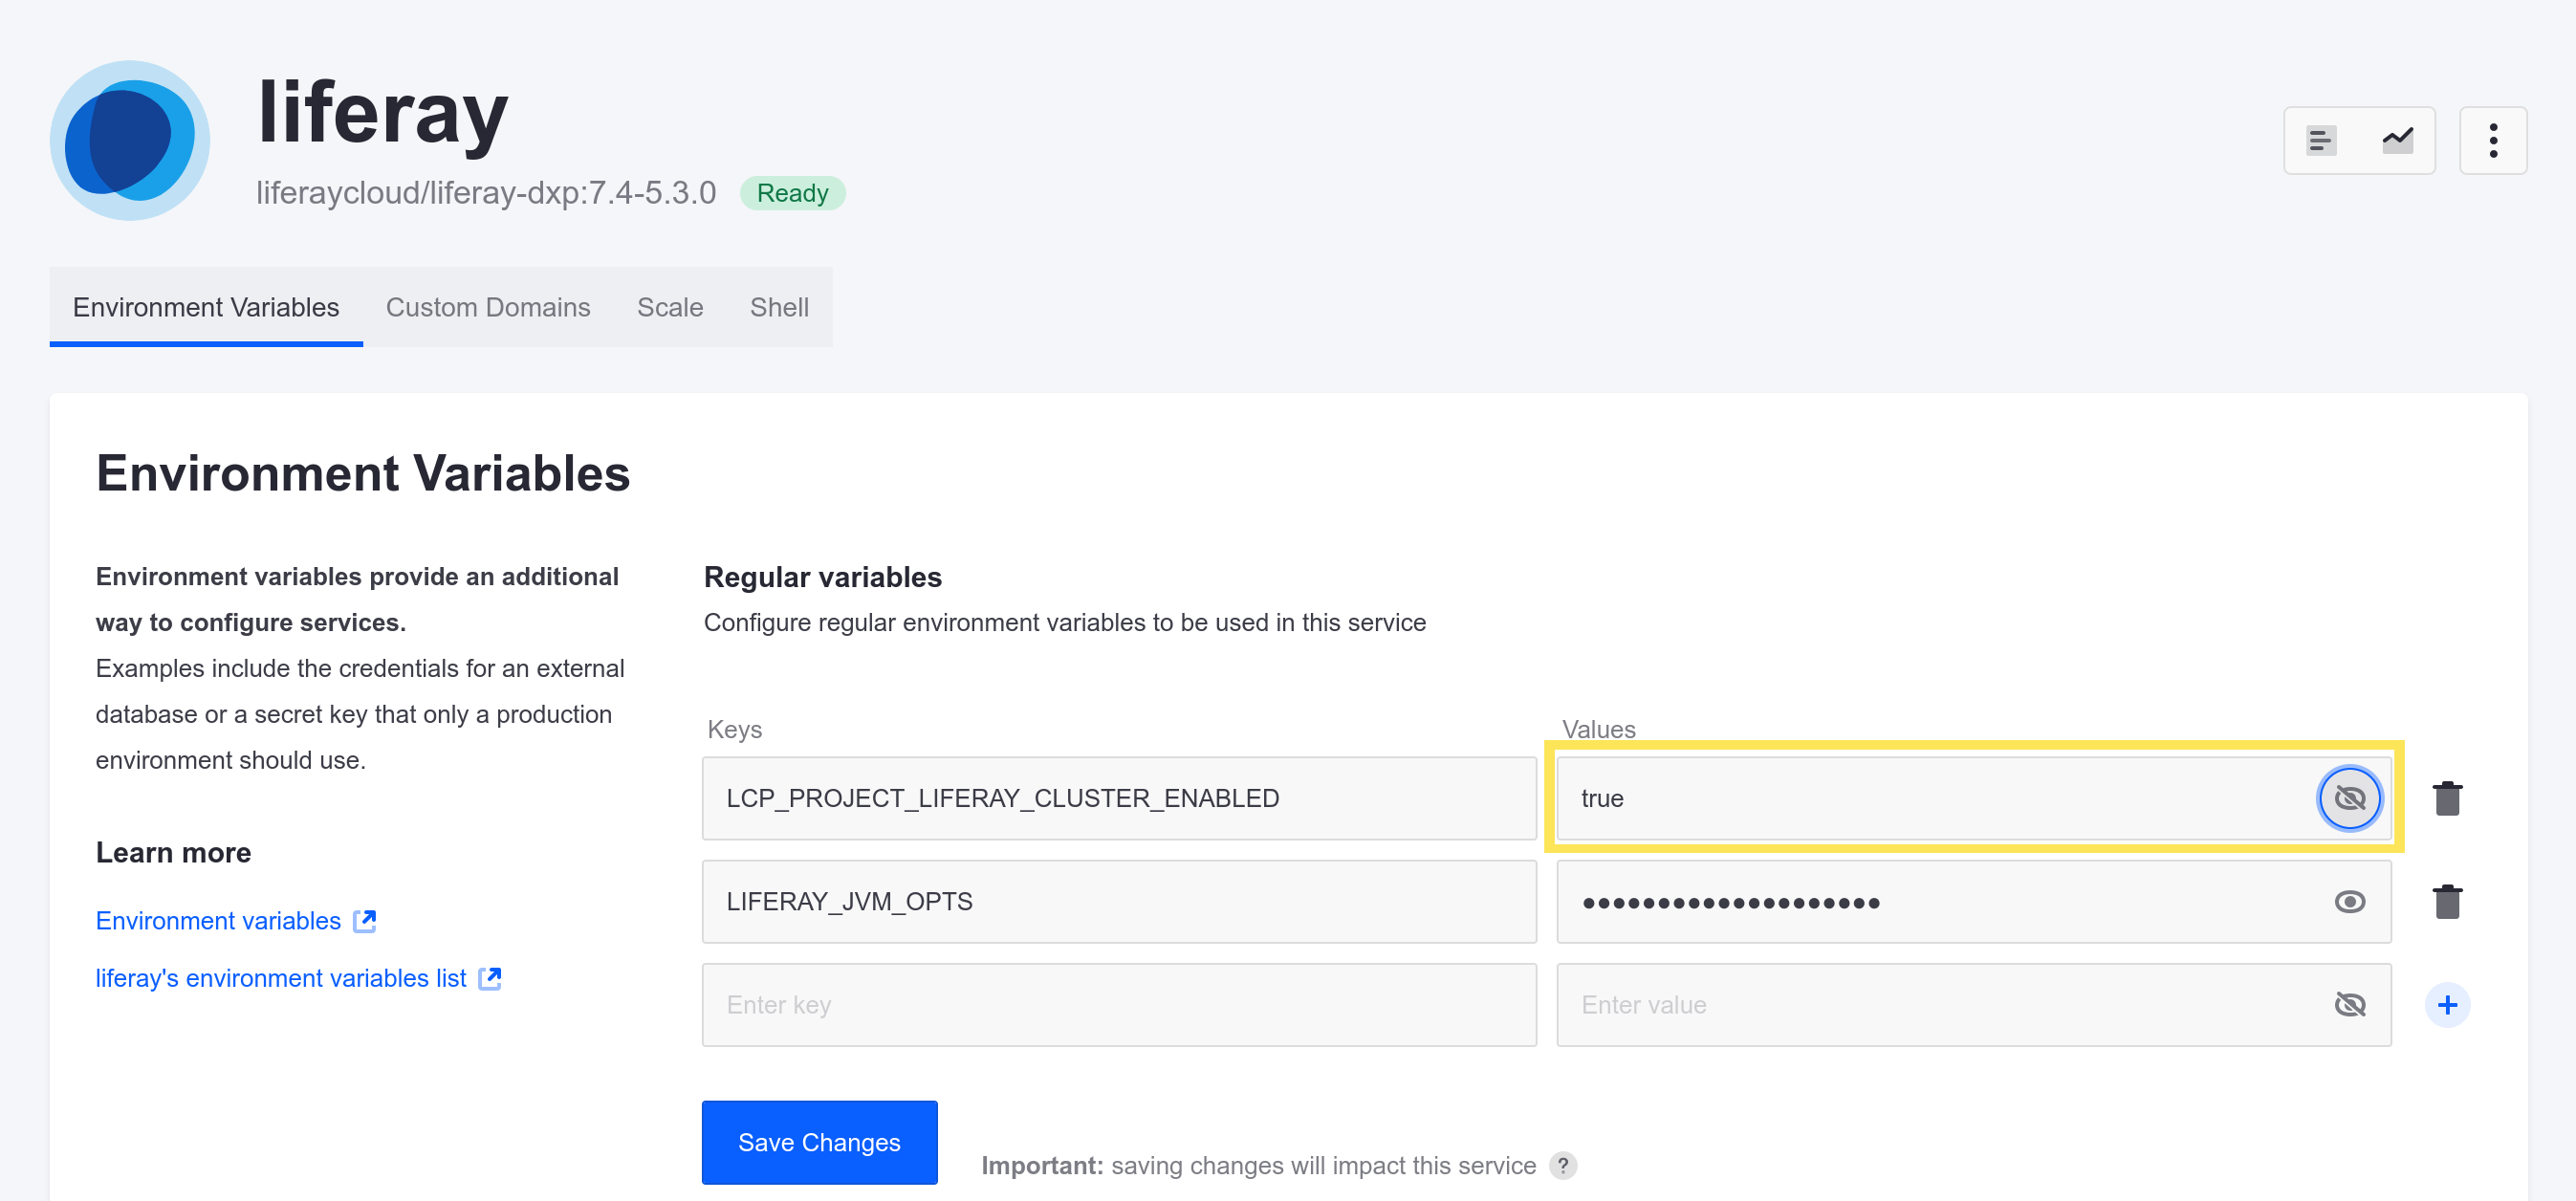Open the three-dot more options menu
Image resolution: width=2576 pixels, height=1201 pixels.
pyautogui.click(x=2493, y=141)
